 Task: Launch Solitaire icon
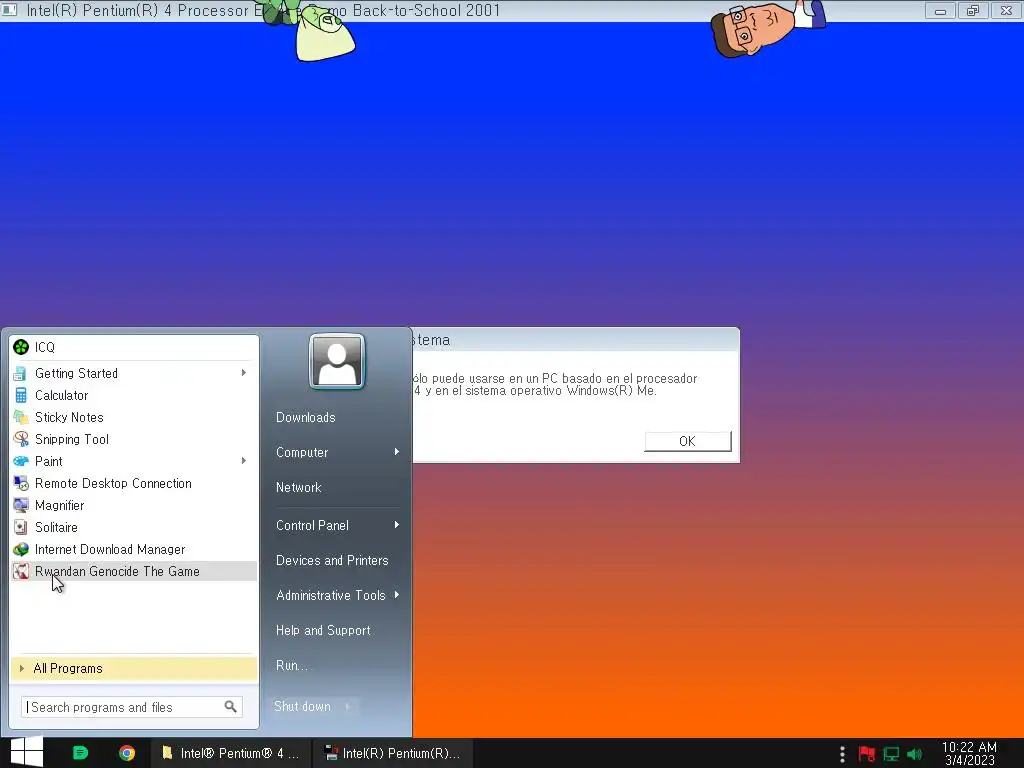(x=21, y=527)
